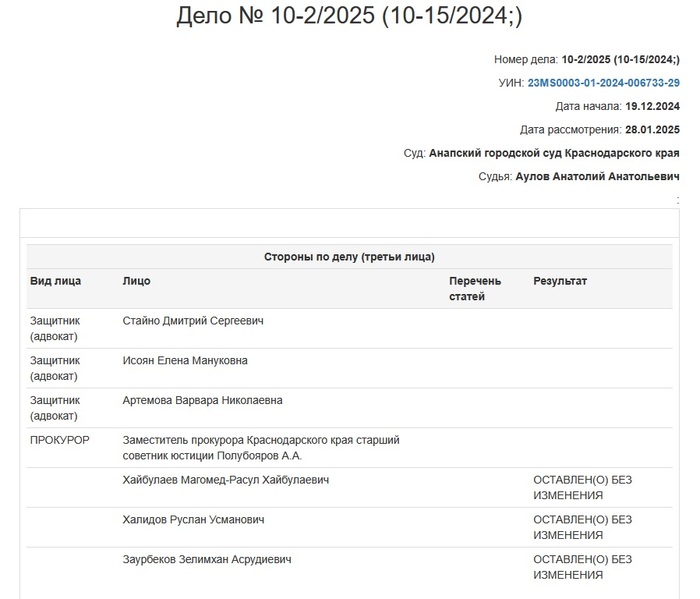
Task: Click judge name Аулов Анатолий Анатольевич
Action: point(597,177)
